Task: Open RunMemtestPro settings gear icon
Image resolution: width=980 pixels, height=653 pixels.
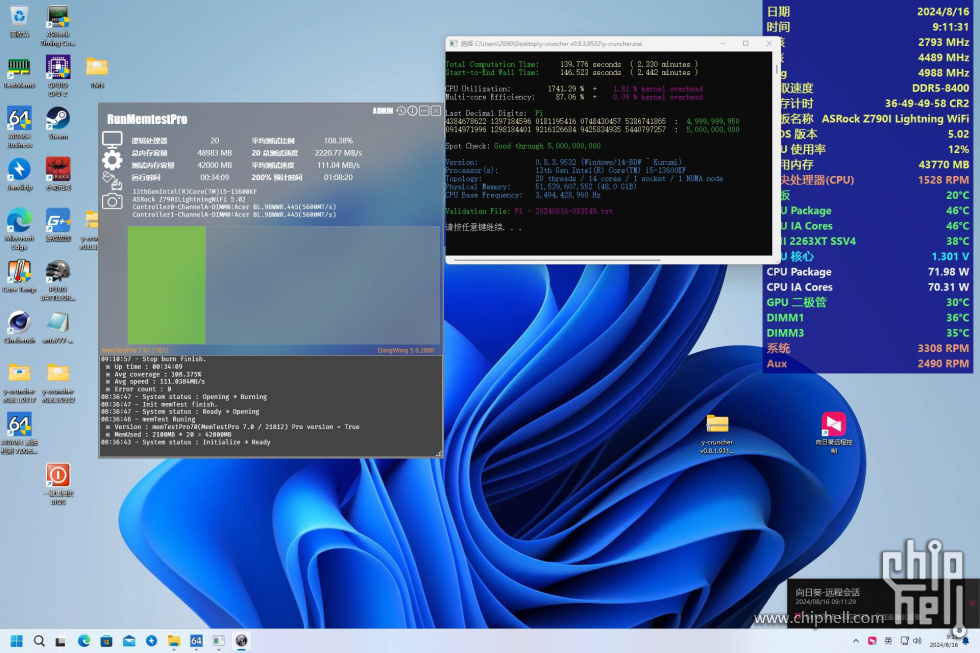Action: (112, 160)
